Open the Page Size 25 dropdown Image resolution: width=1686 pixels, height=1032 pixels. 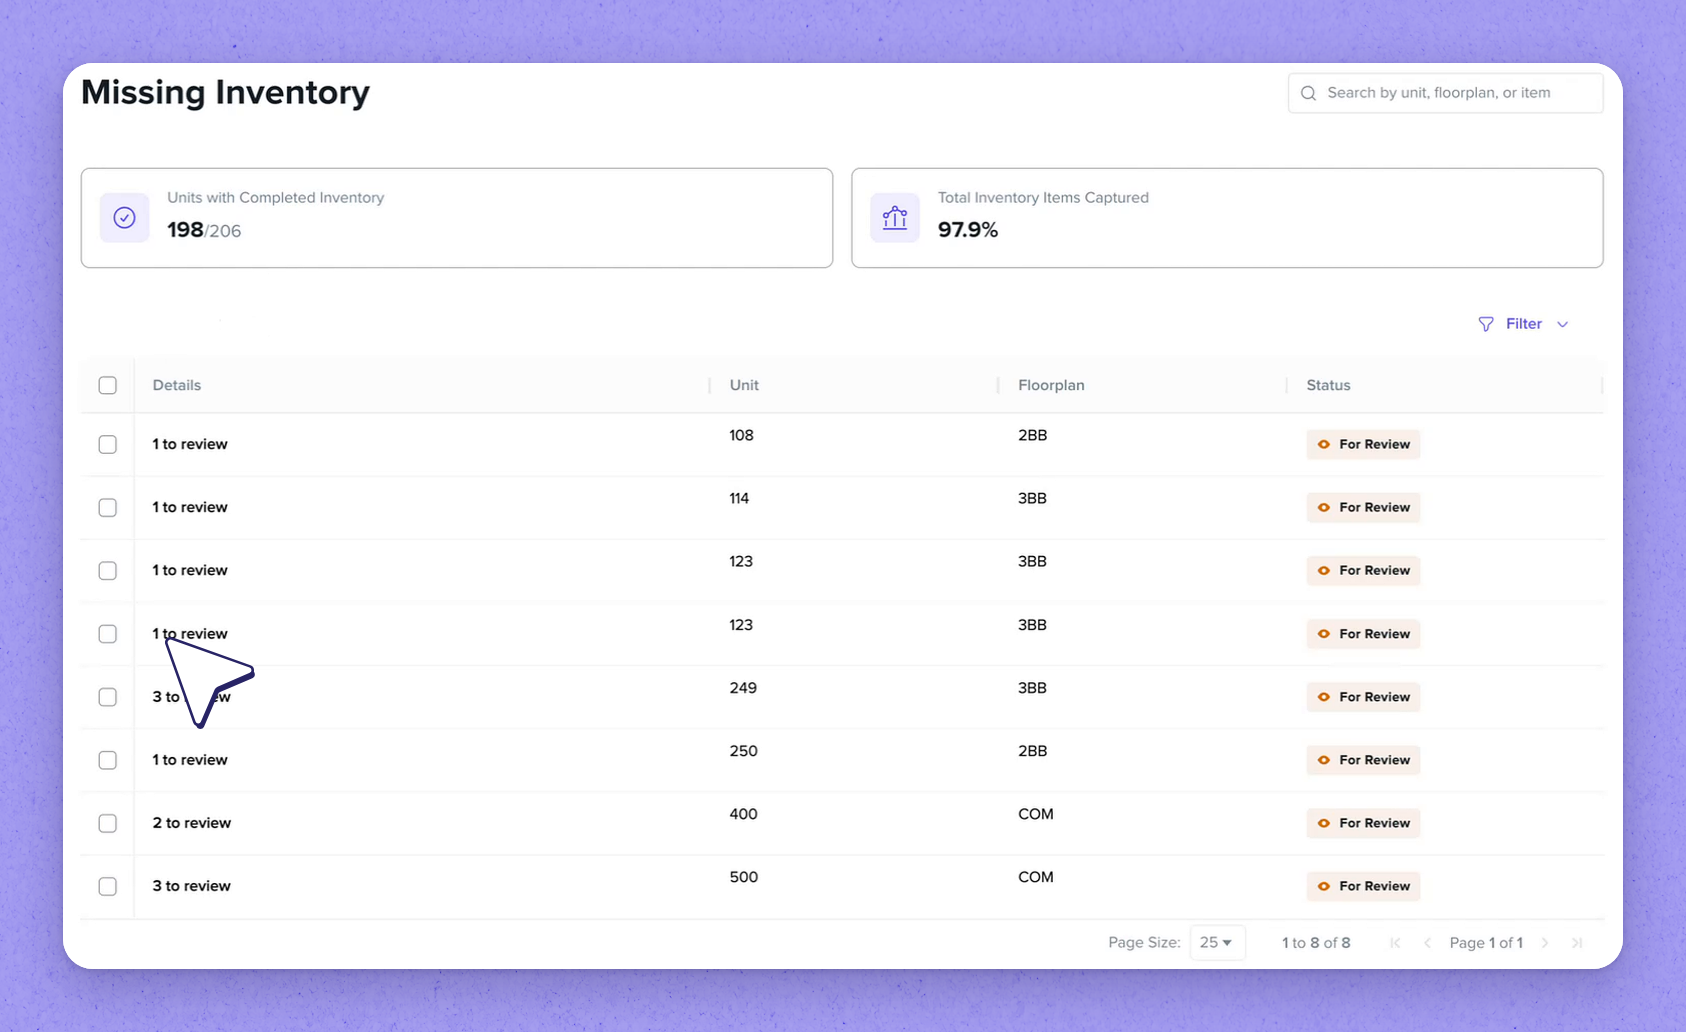[1217, 943]
